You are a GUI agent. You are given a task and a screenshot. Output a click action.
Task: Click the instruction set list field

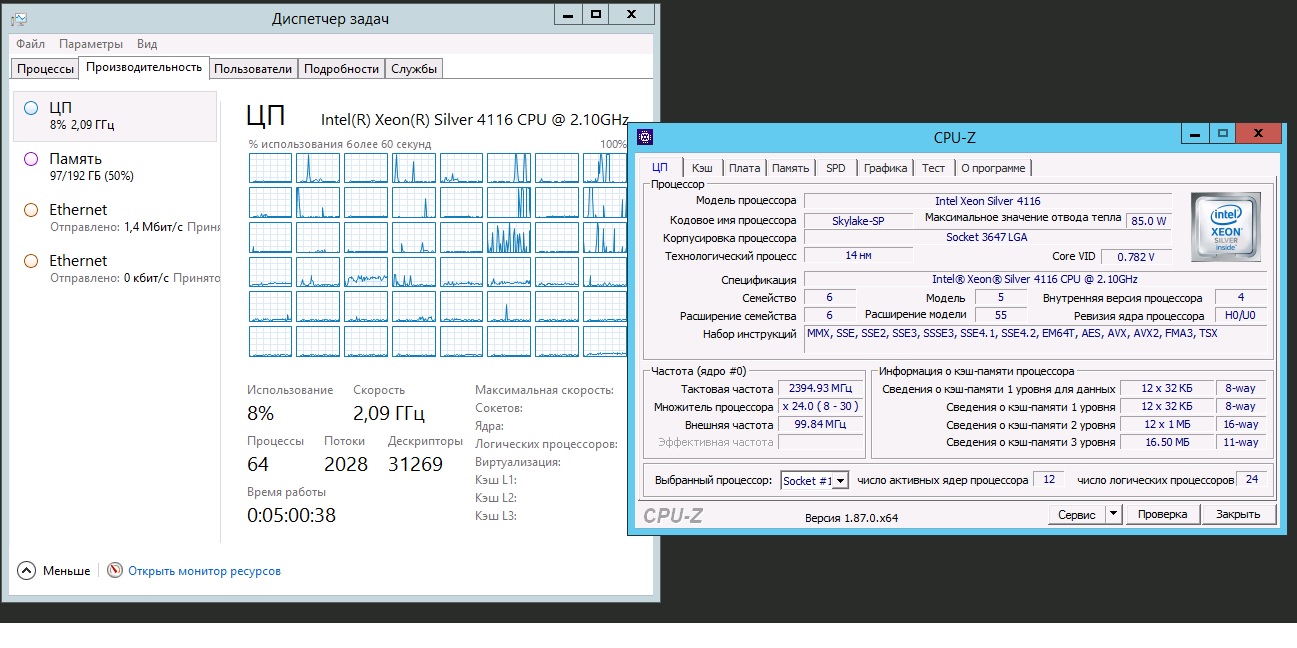pyautogui.click(x=1035, y=339)
